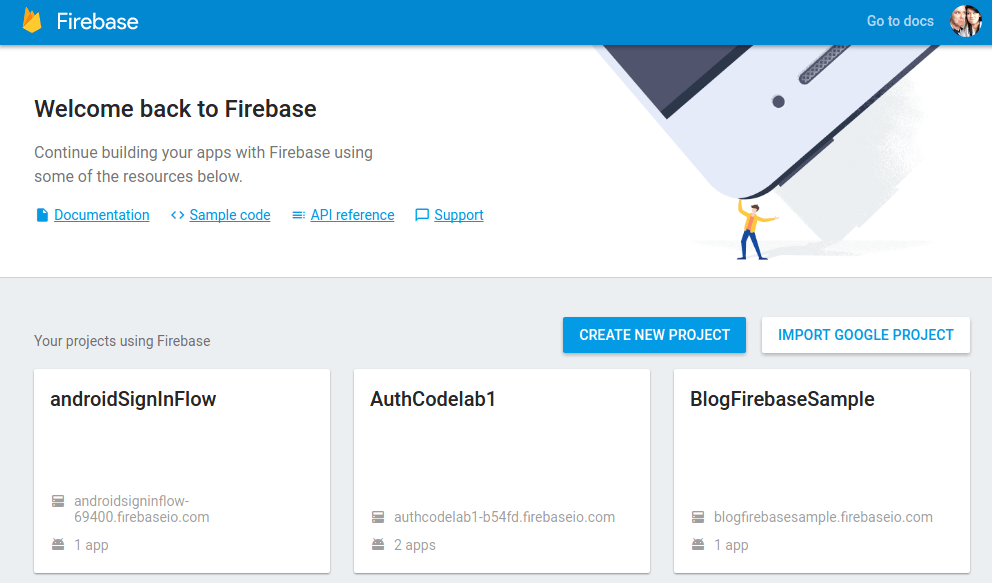Click the Android icon on androidSignInFlow card

click(58, 544)
